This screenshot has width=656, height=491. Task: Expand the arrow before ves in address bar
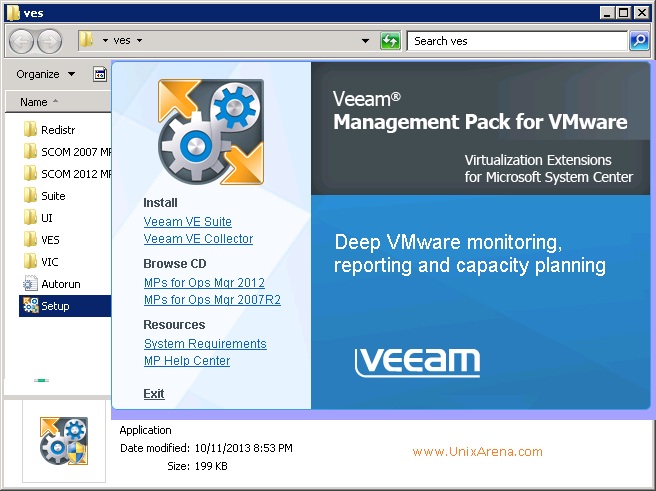(105, 41)
